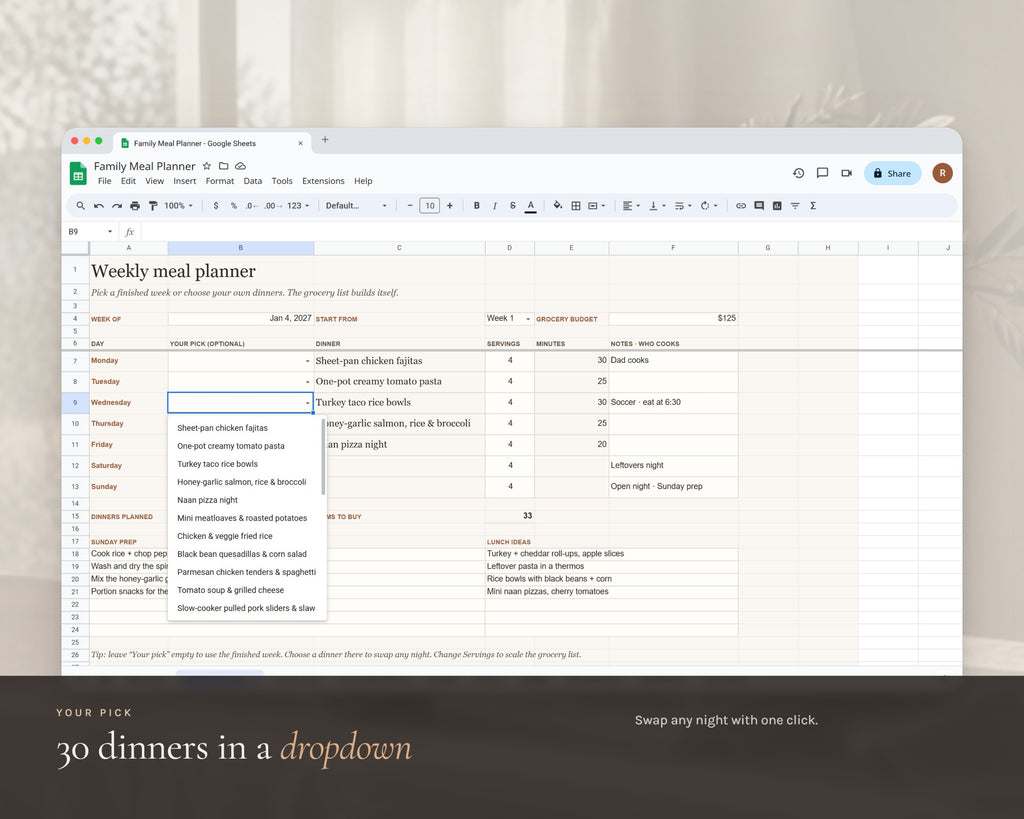Open the fill color picker
Screen dimensions: 1024x819
click(558, 206)
